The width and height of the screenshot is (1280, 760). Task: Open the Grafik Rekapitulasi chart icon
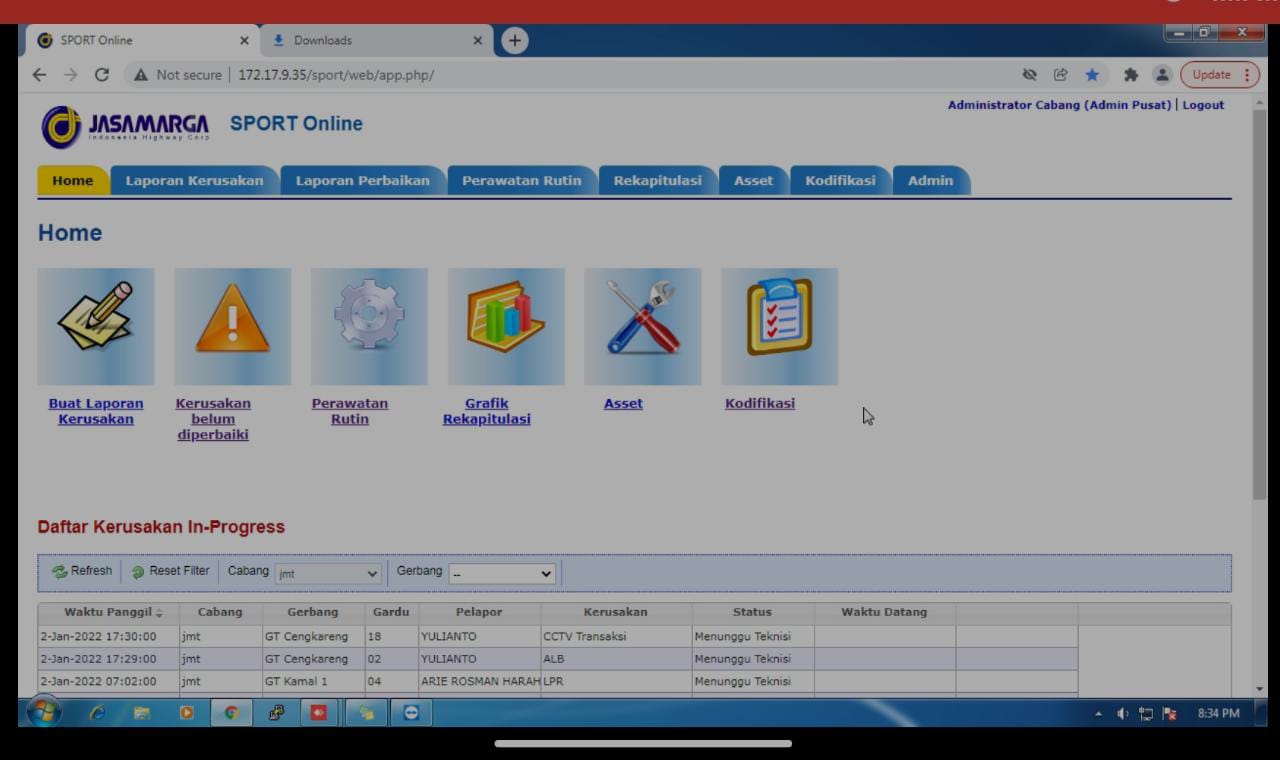[506, 326]
